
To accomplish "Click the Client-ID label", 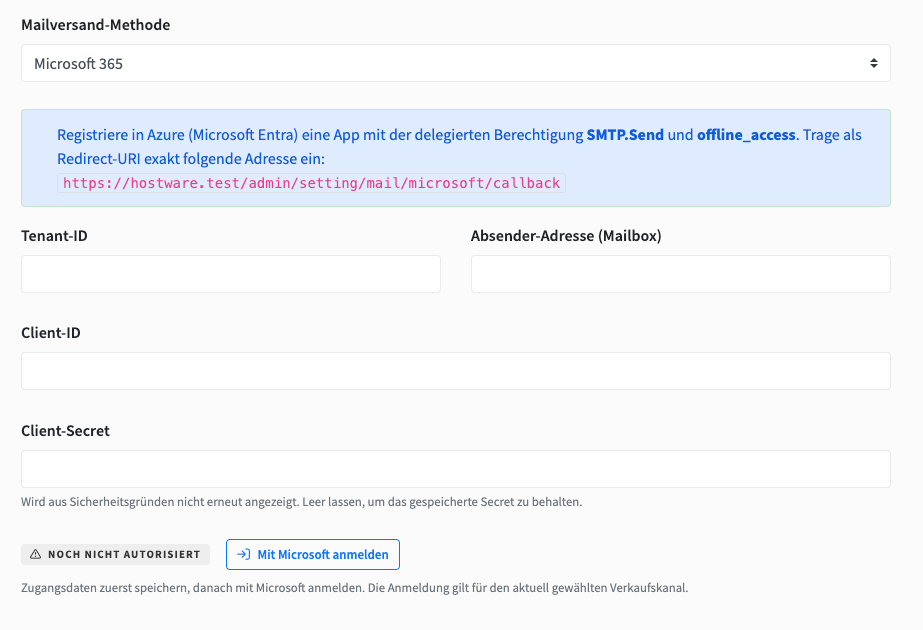I will tap(51, 333).
